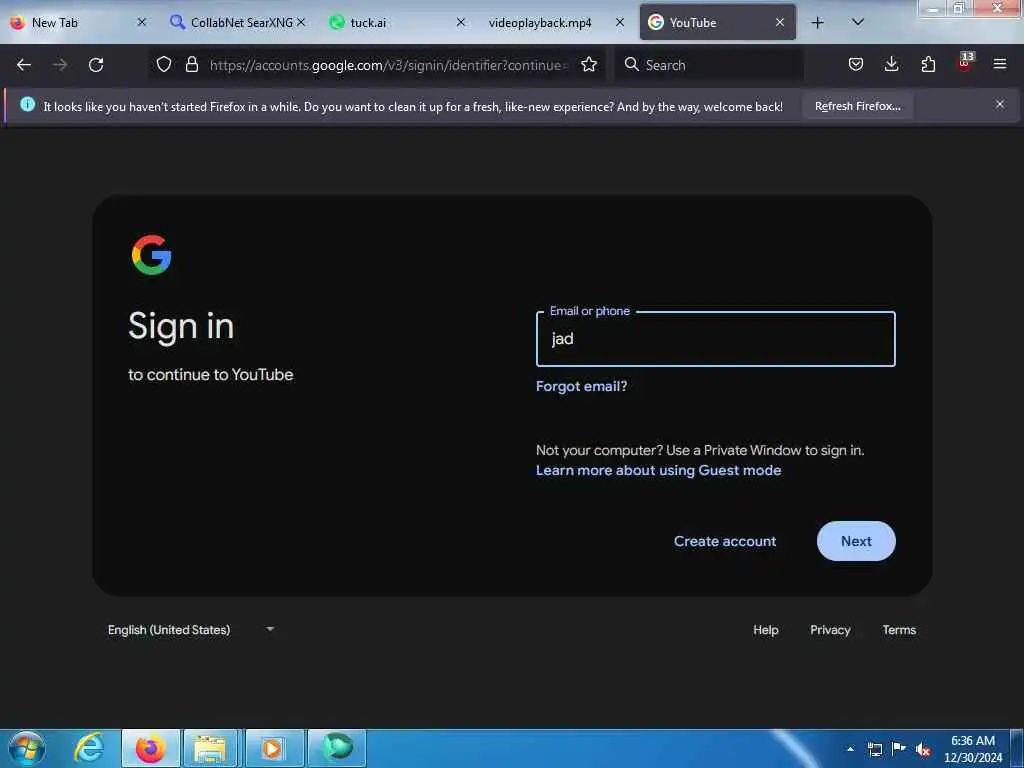Click the network tray icon
1024x768 pixels.
coord(874,749)
